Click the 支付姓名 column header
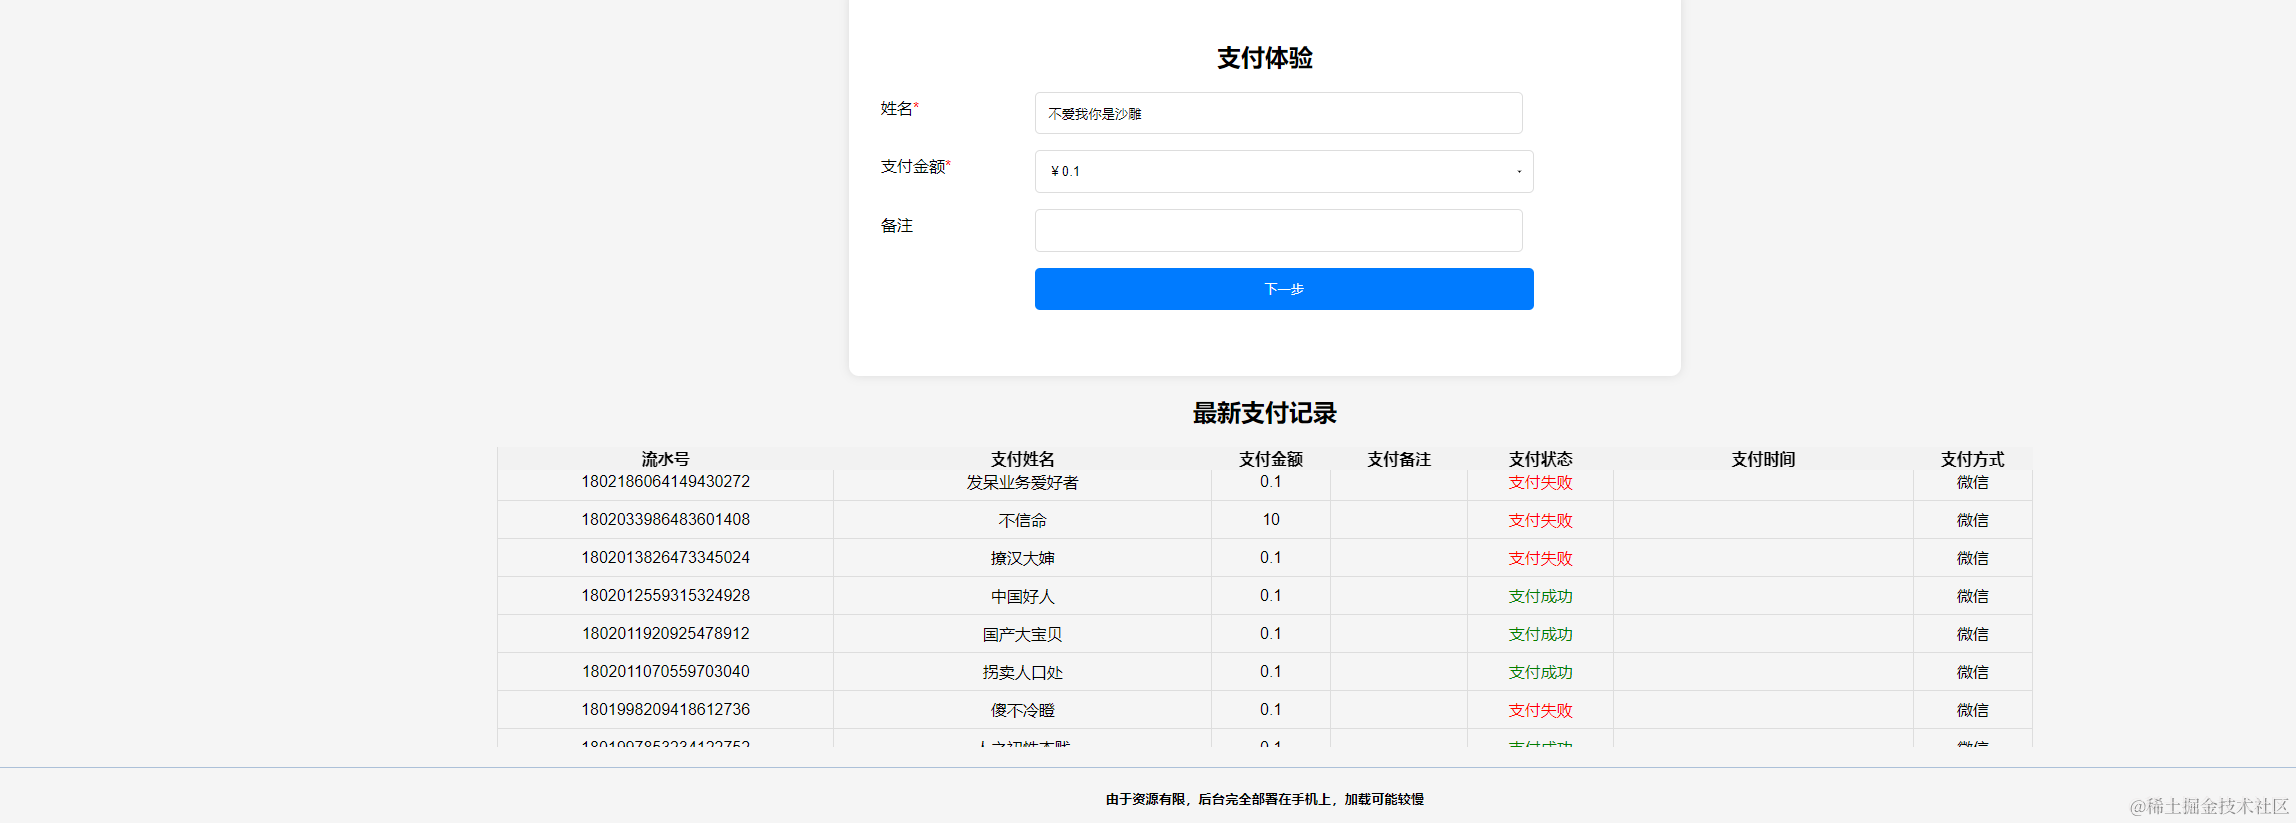 [x=1022, y=459]
